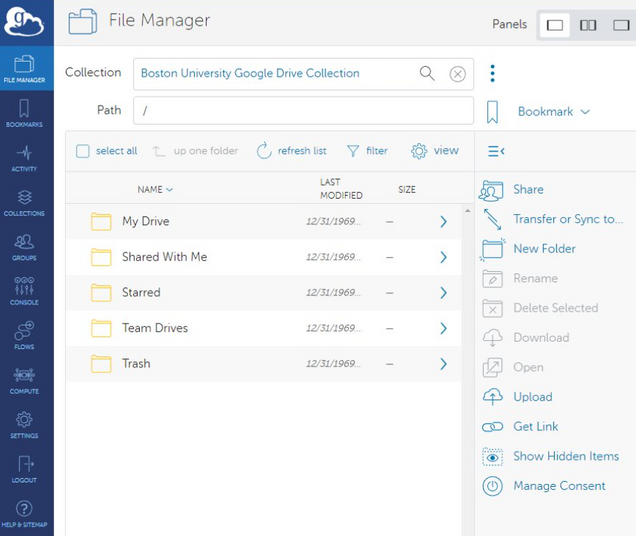
Task: Click up one folder
Action: (195, 151)
